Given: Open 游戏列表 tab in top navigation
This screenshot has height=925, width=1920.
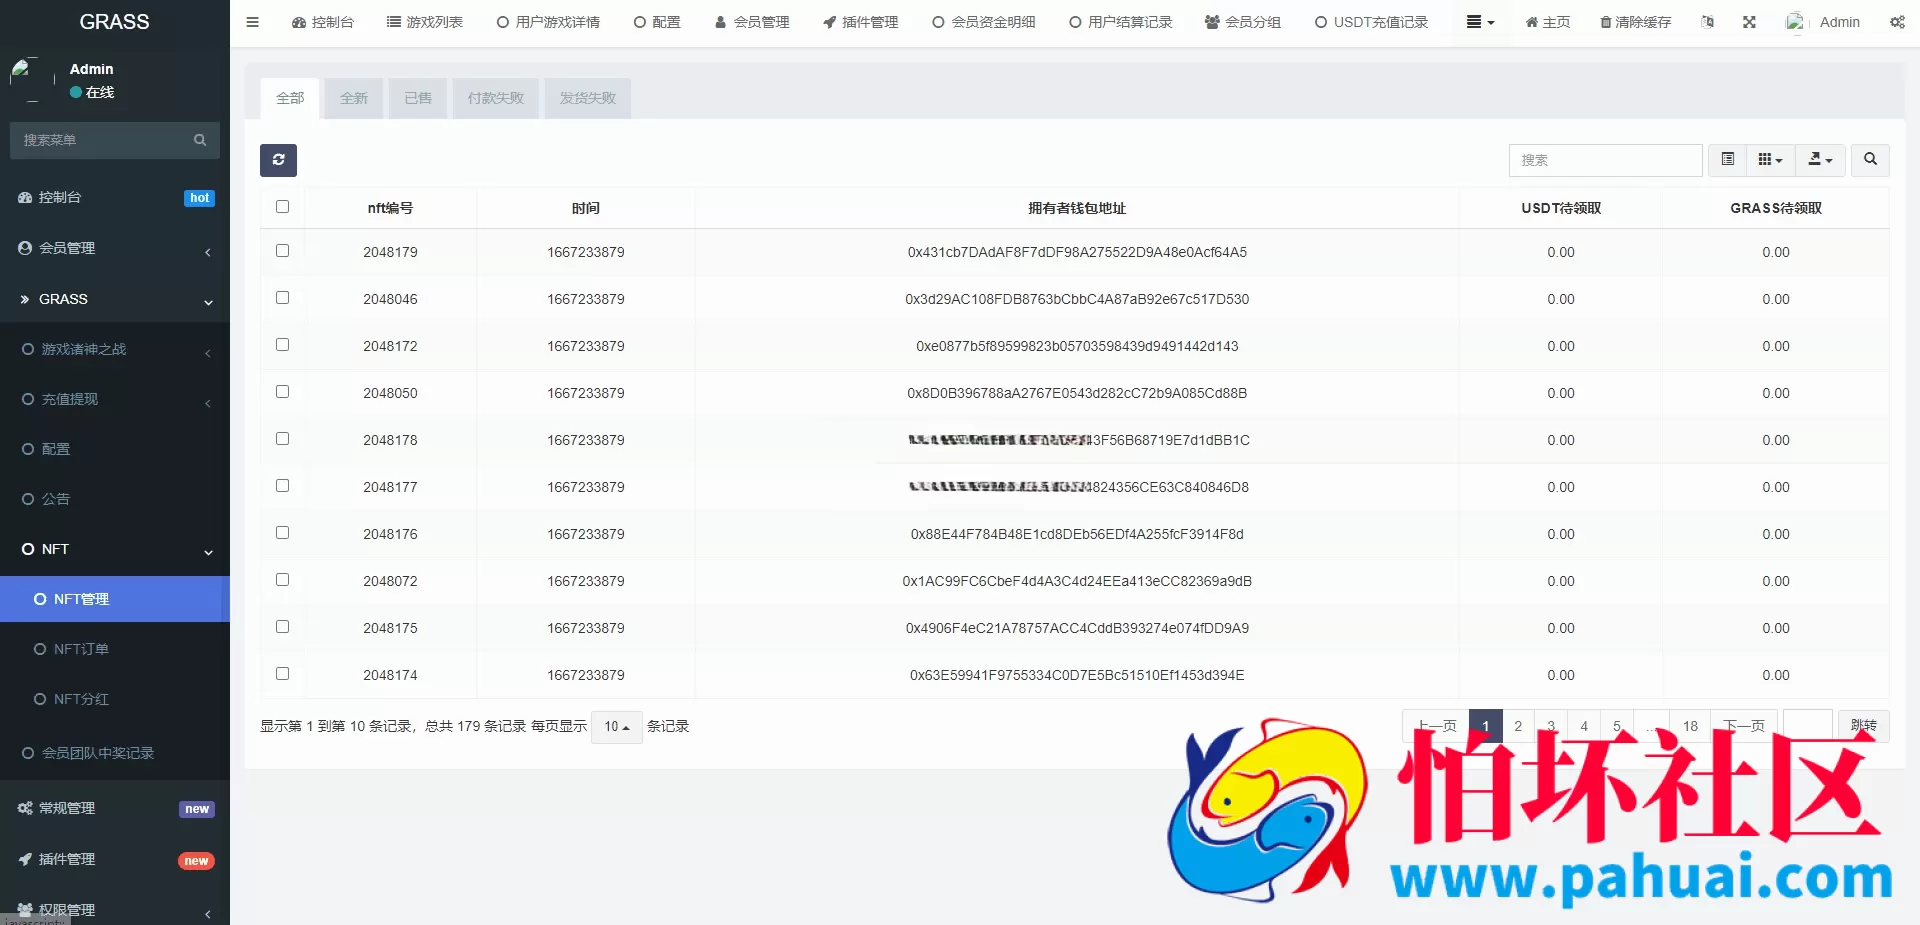Looking at the screenshot, I should 425,22.
